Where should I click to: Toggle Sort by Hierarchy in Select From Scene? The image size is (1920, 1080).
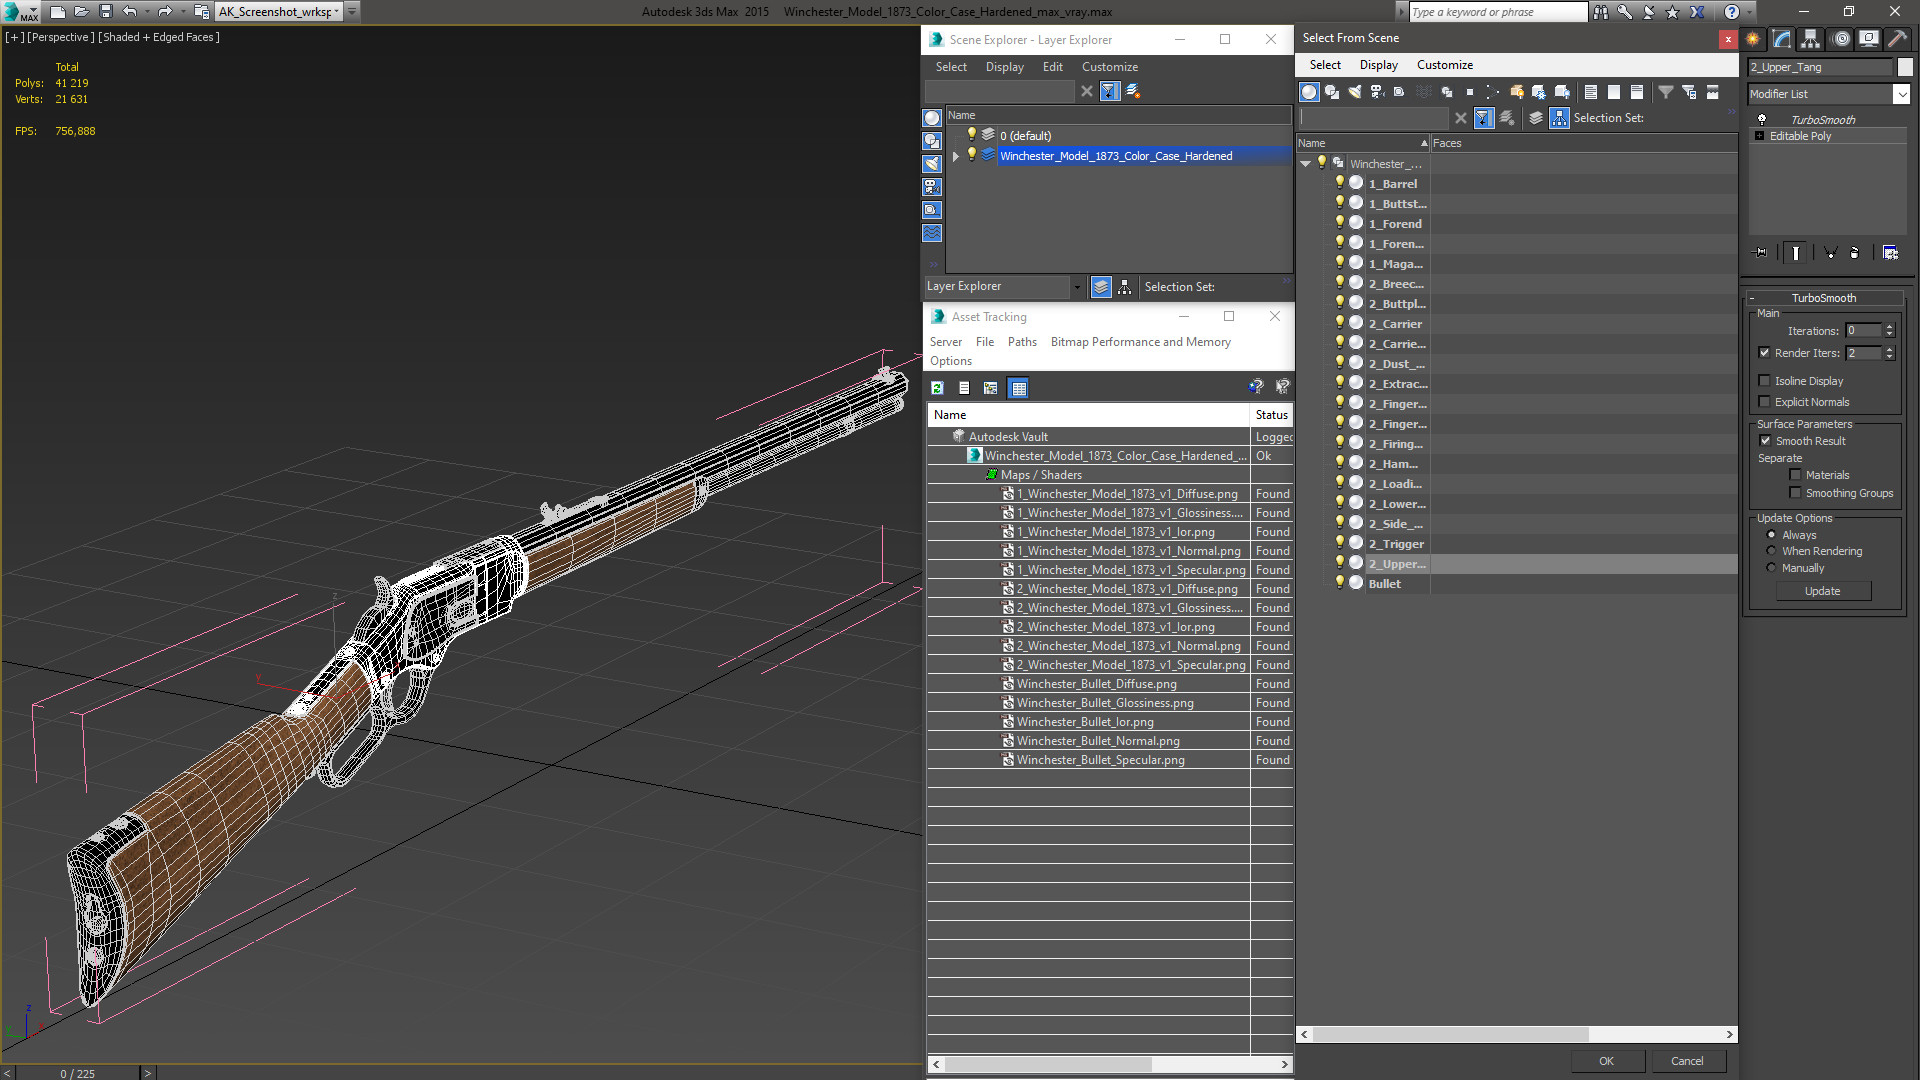click(x=1560, y=118)
